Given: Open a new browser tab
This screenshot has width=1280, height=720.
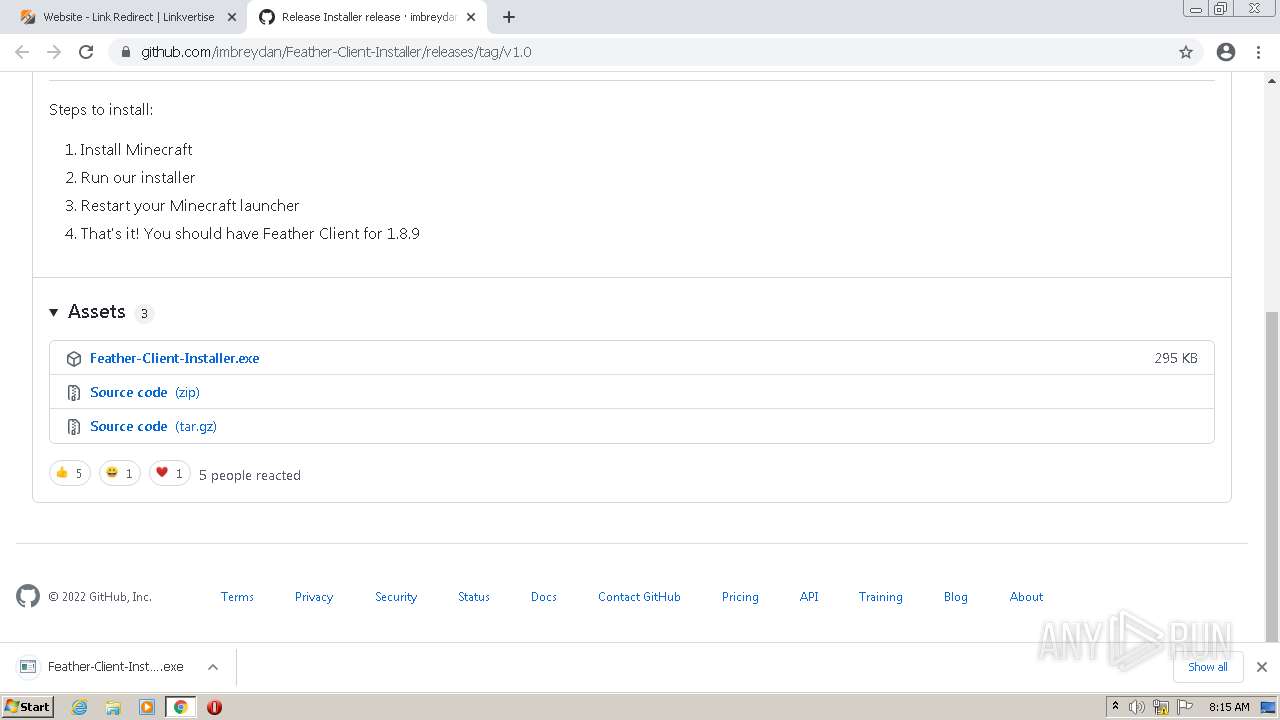Looking at the screenshot, I should pos(509,17).
